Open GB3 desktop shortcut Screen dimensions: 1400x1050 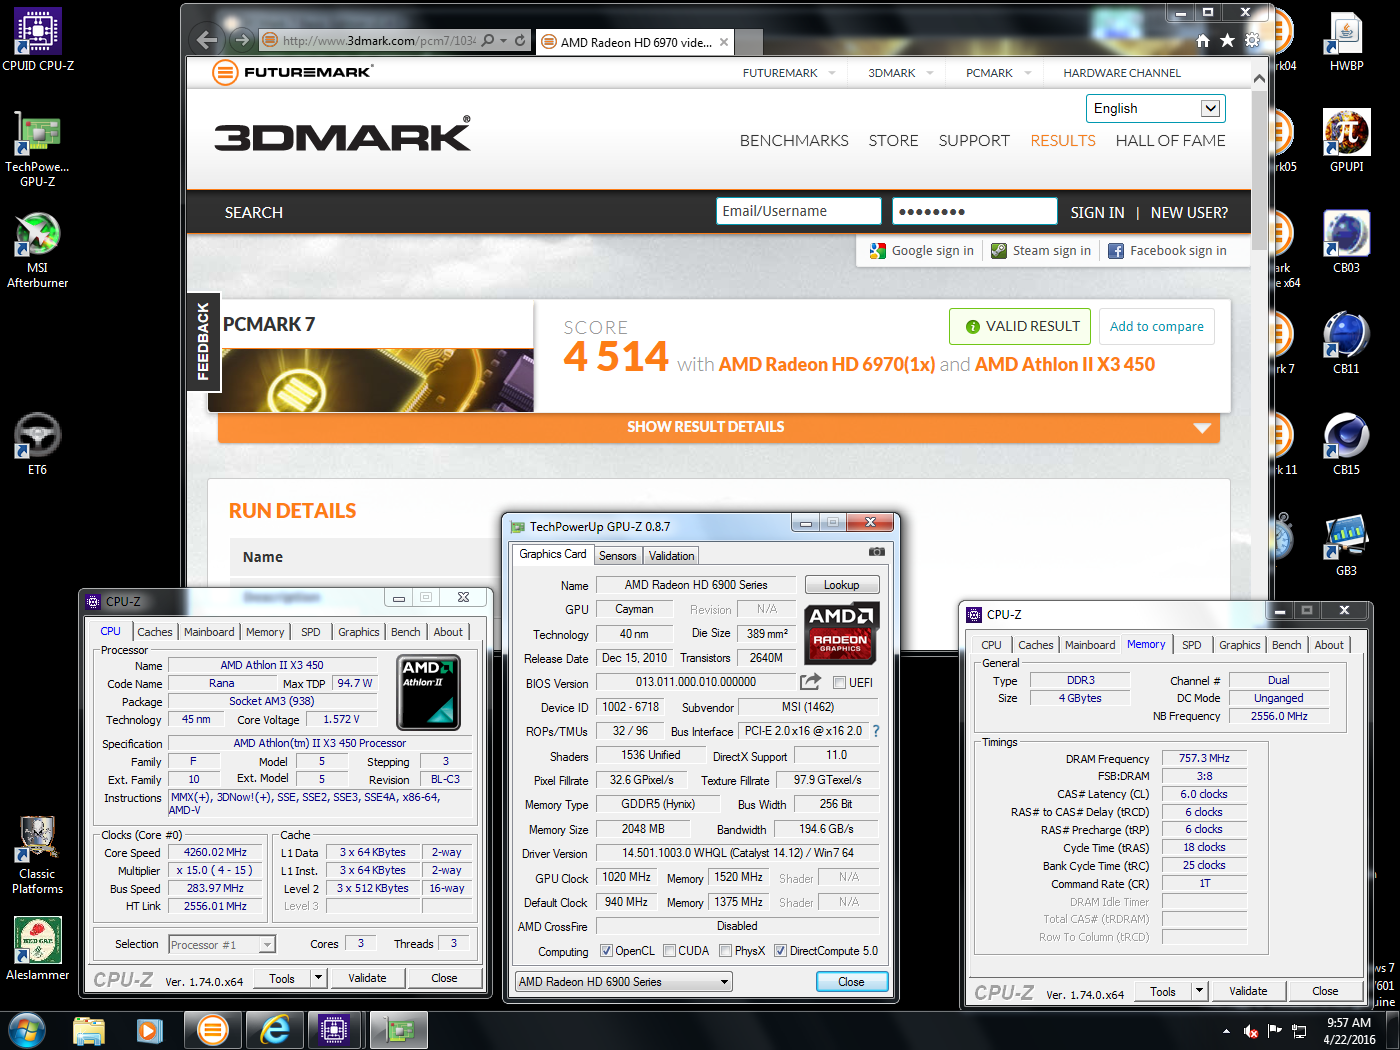(x=1346, y=545)
